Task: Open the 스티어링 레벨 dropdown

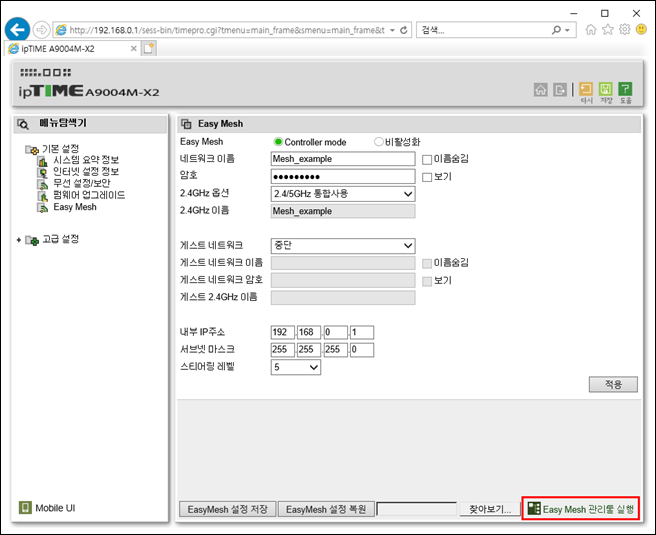Action: point(296,367)
